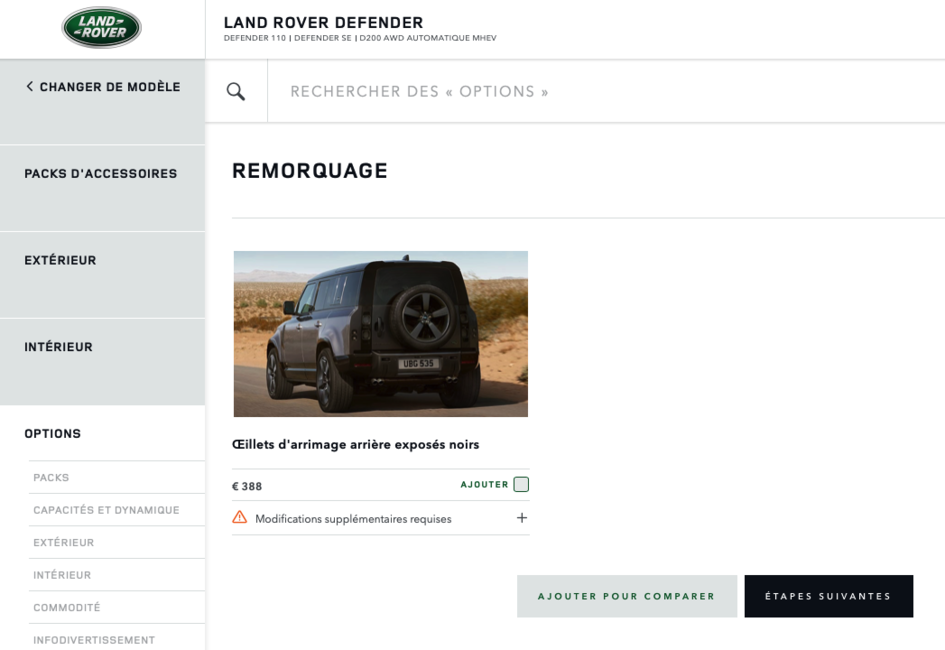Go back via Changer de modèle chevron
This screenshot has width=945, height=650.
coord(30,87)
